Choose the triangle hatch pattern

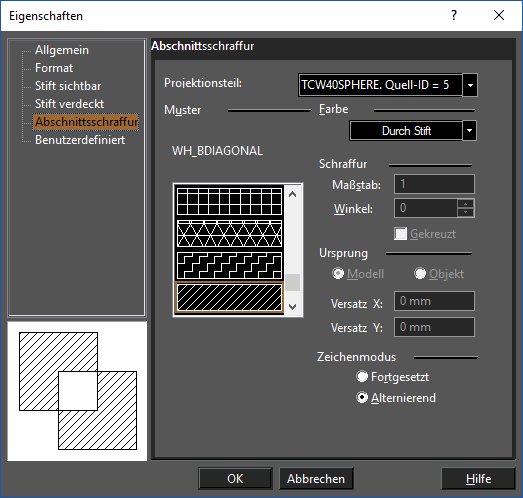tap(229, 233)
